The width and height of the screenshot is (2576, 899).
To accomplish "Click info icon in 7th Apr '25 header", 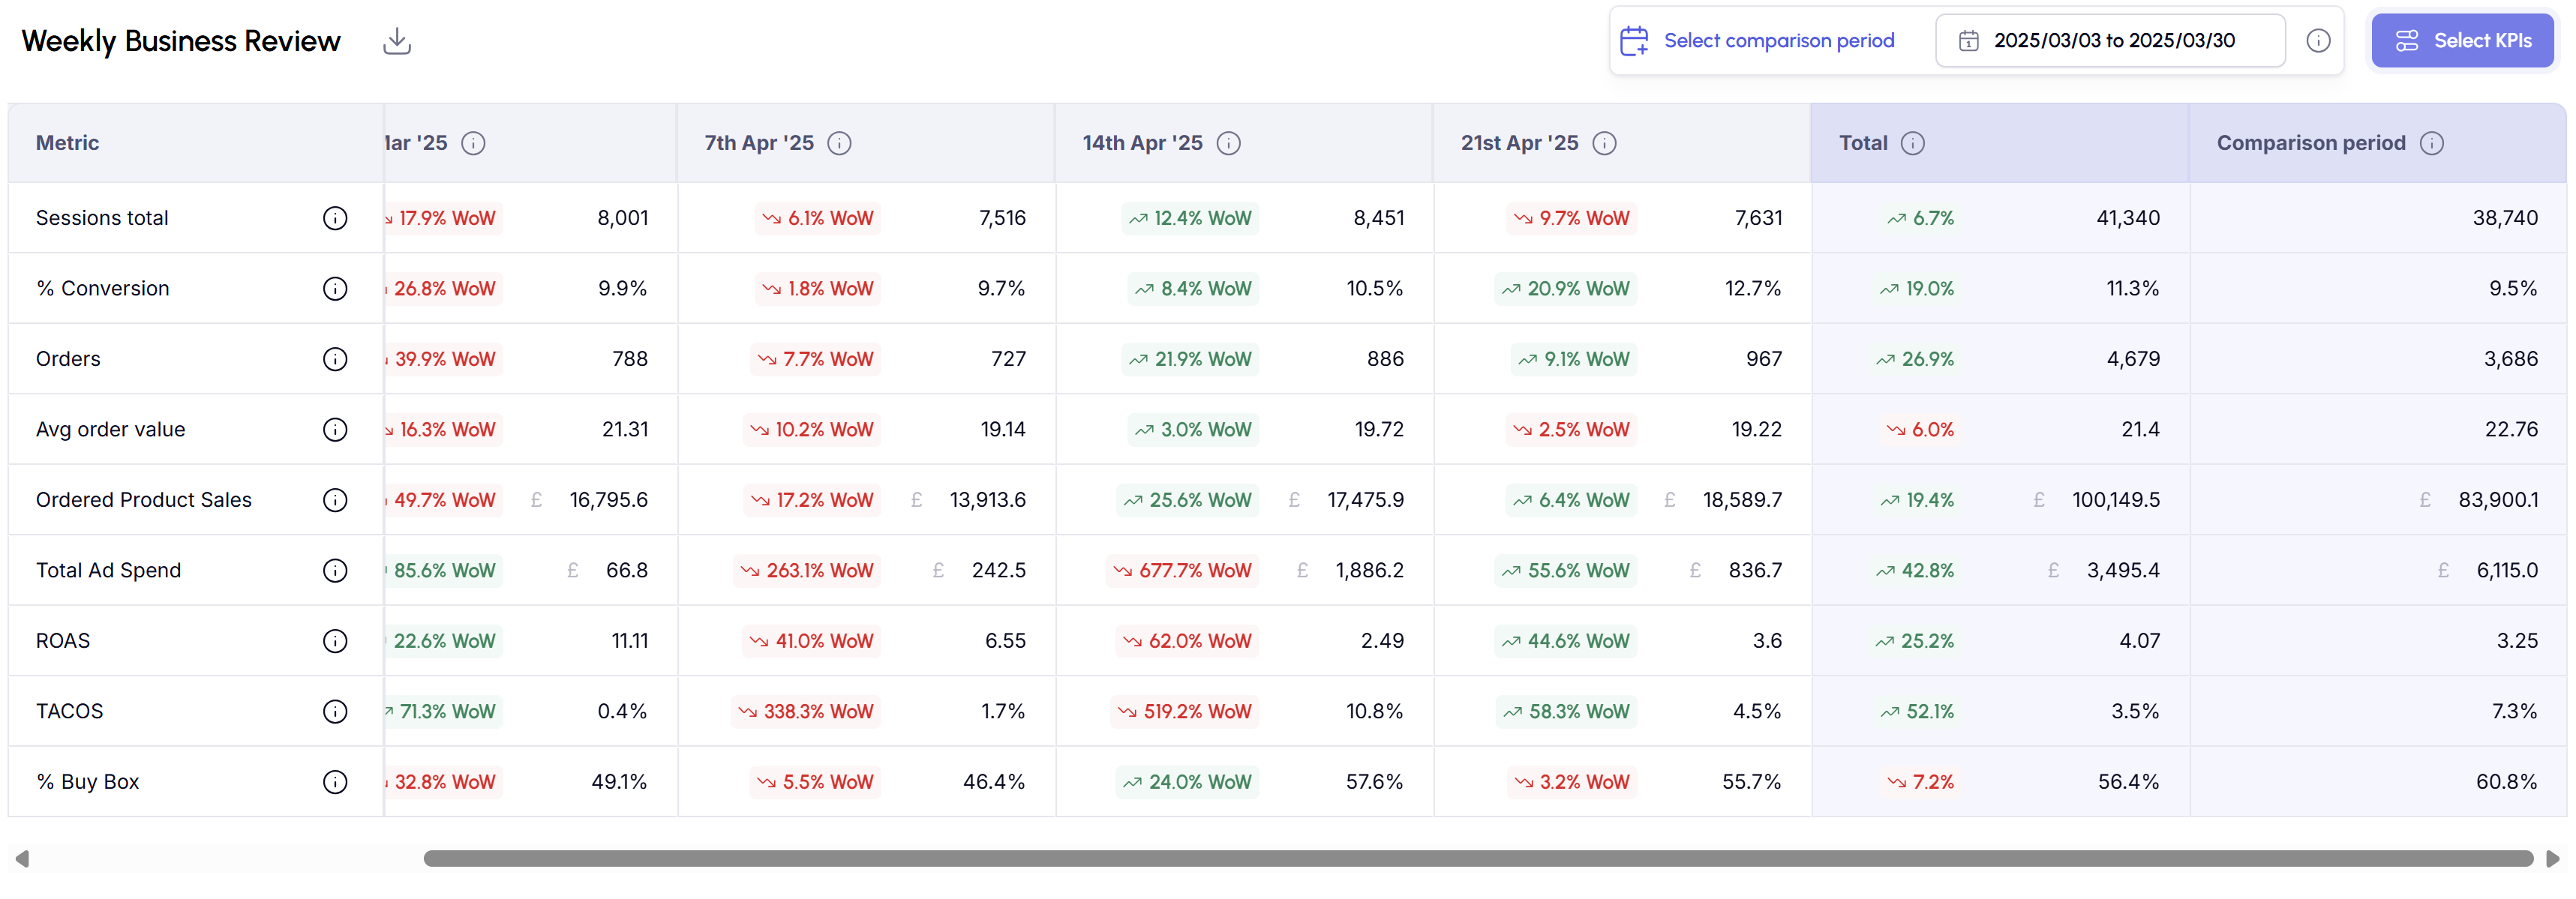I will [840, 144].
